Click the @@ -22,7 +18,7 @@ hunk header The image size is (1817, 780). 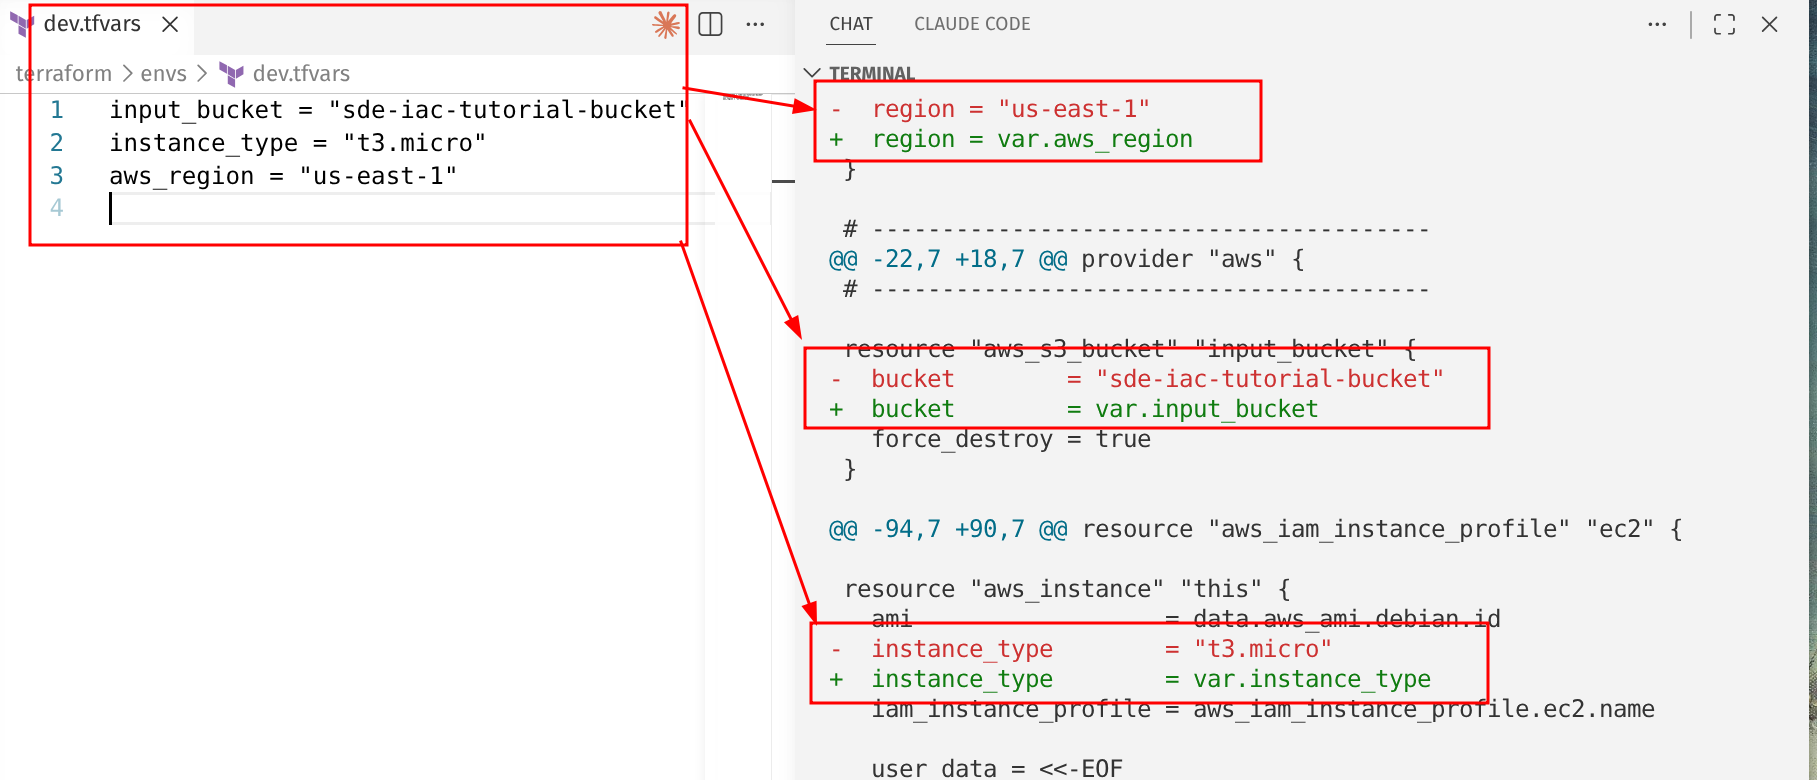coord(1067,259)
